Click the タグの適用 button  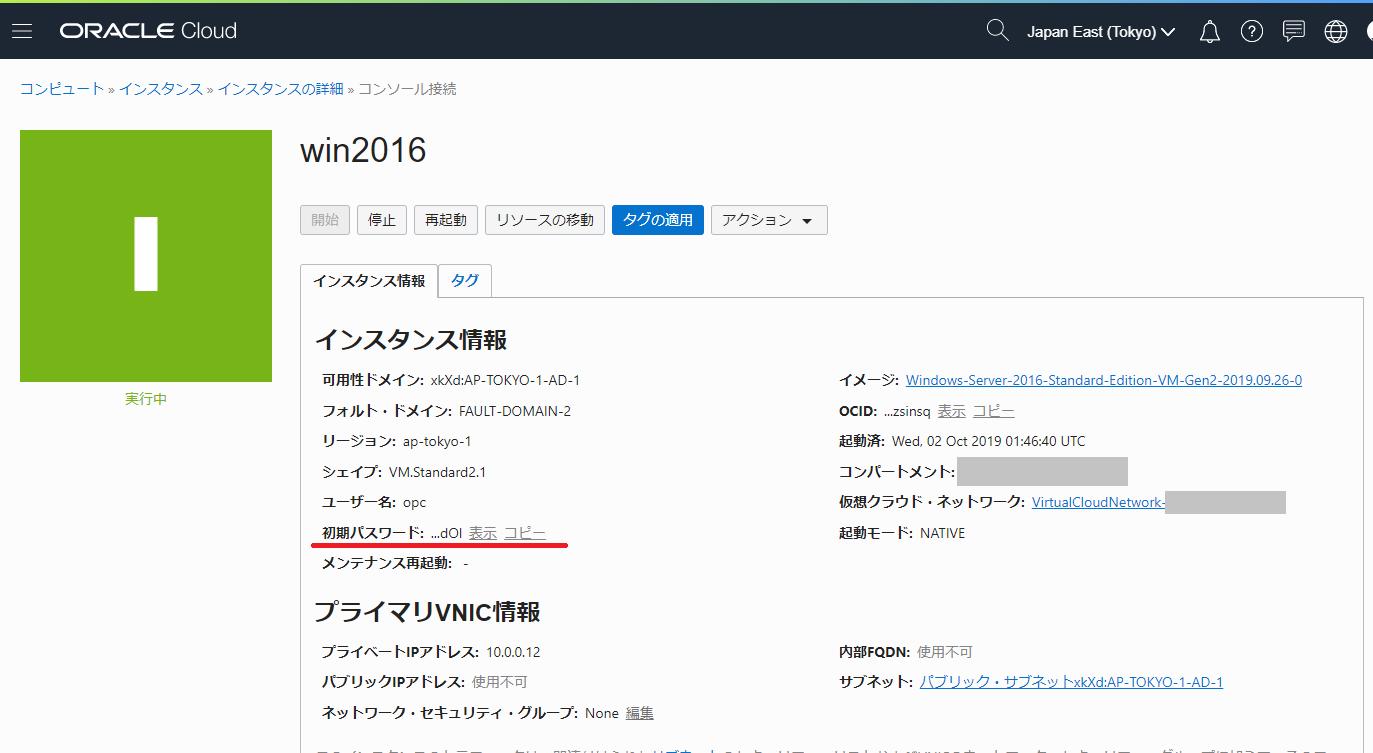pyautogui.click(x=658, y=220)
